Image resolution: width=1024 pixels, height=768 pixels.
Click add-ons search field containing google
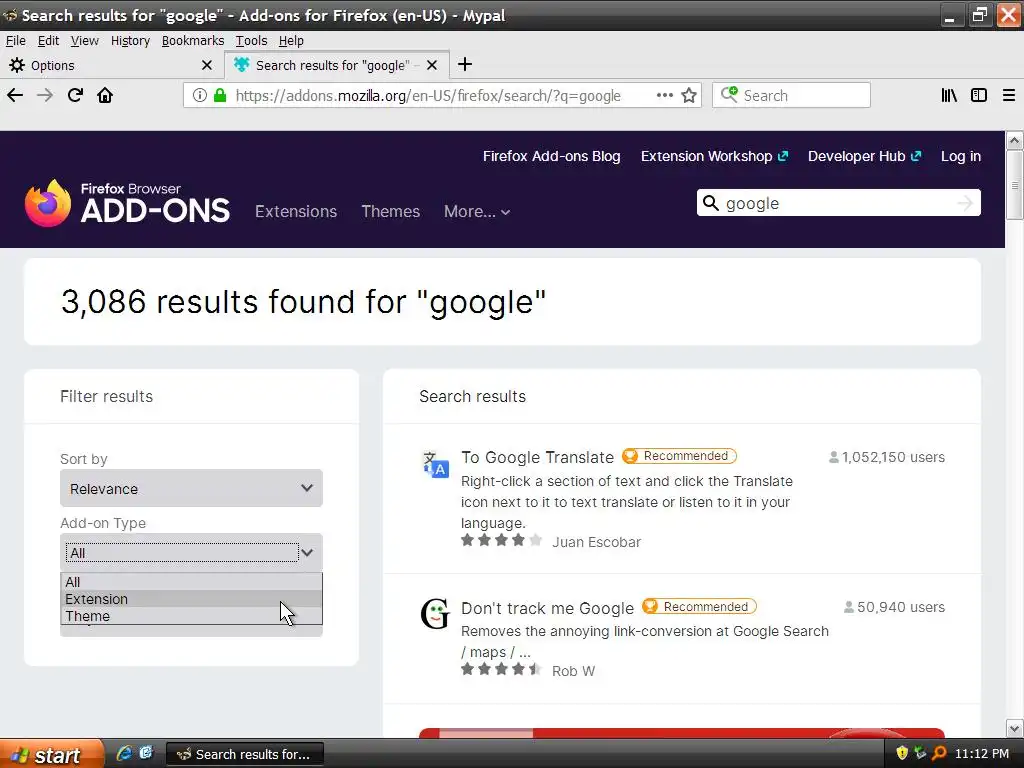click(x=838, y=203)
